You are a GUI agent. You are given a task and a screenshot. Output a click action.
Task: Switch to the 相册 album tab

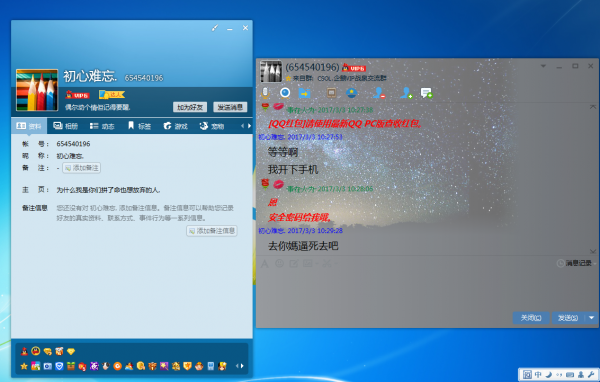pos(66,126)
